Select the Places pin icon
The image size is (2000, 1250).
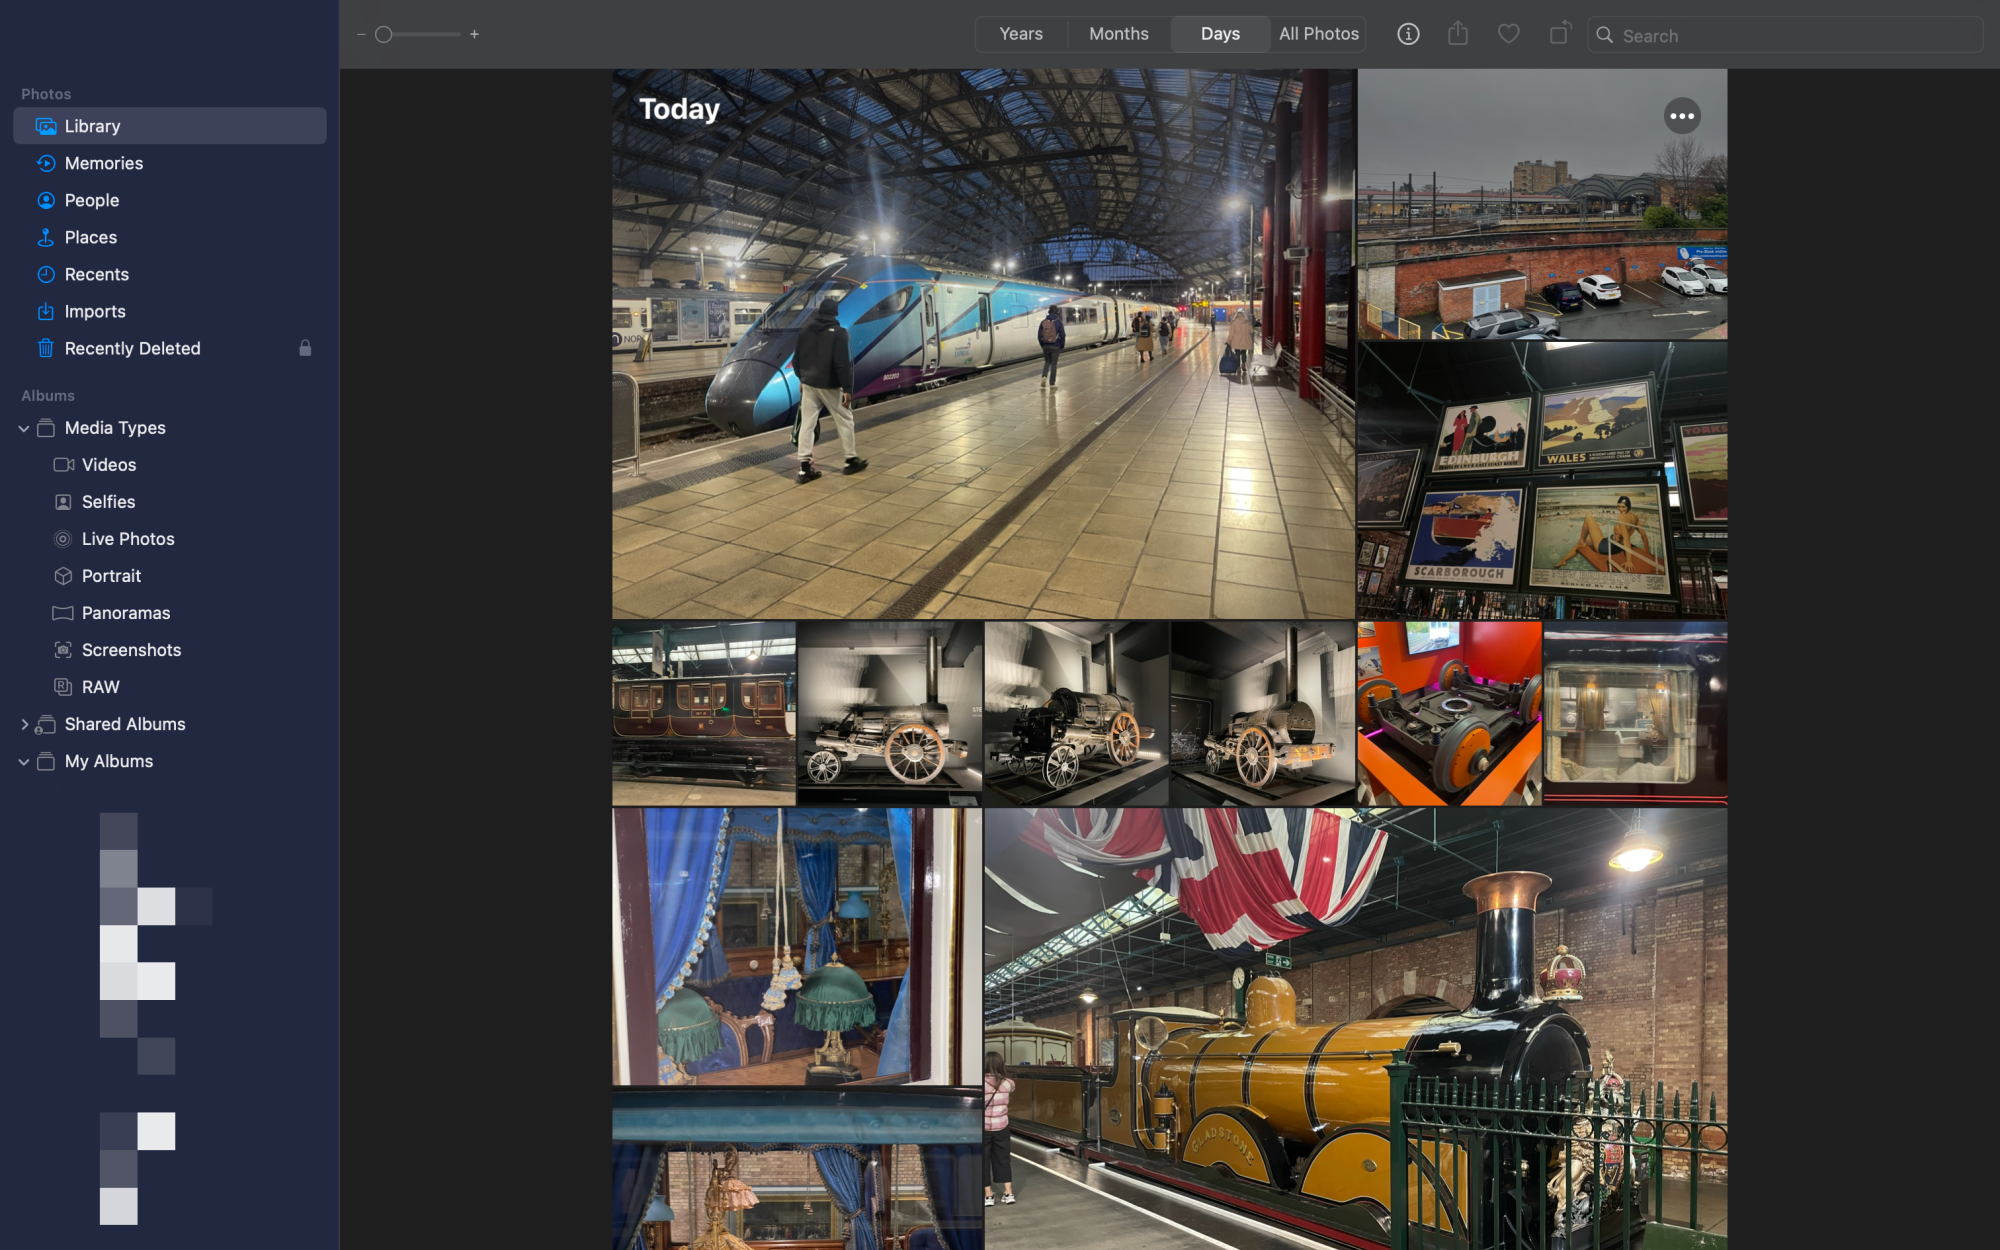click(x=46, y=237)
